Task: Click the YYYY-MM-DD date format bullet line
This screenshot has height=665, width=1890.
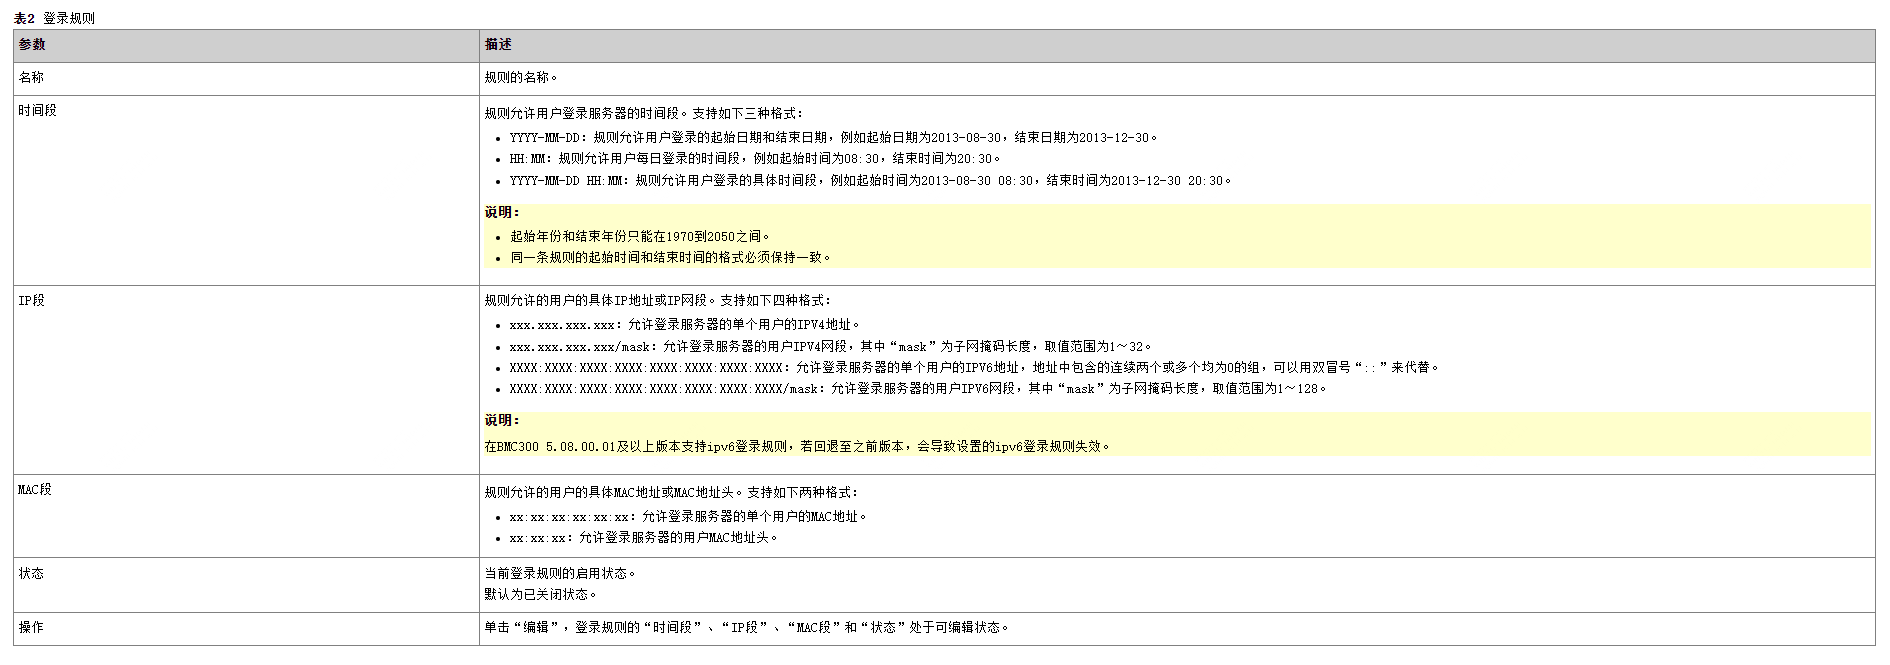Action: (x=832, y=138)
